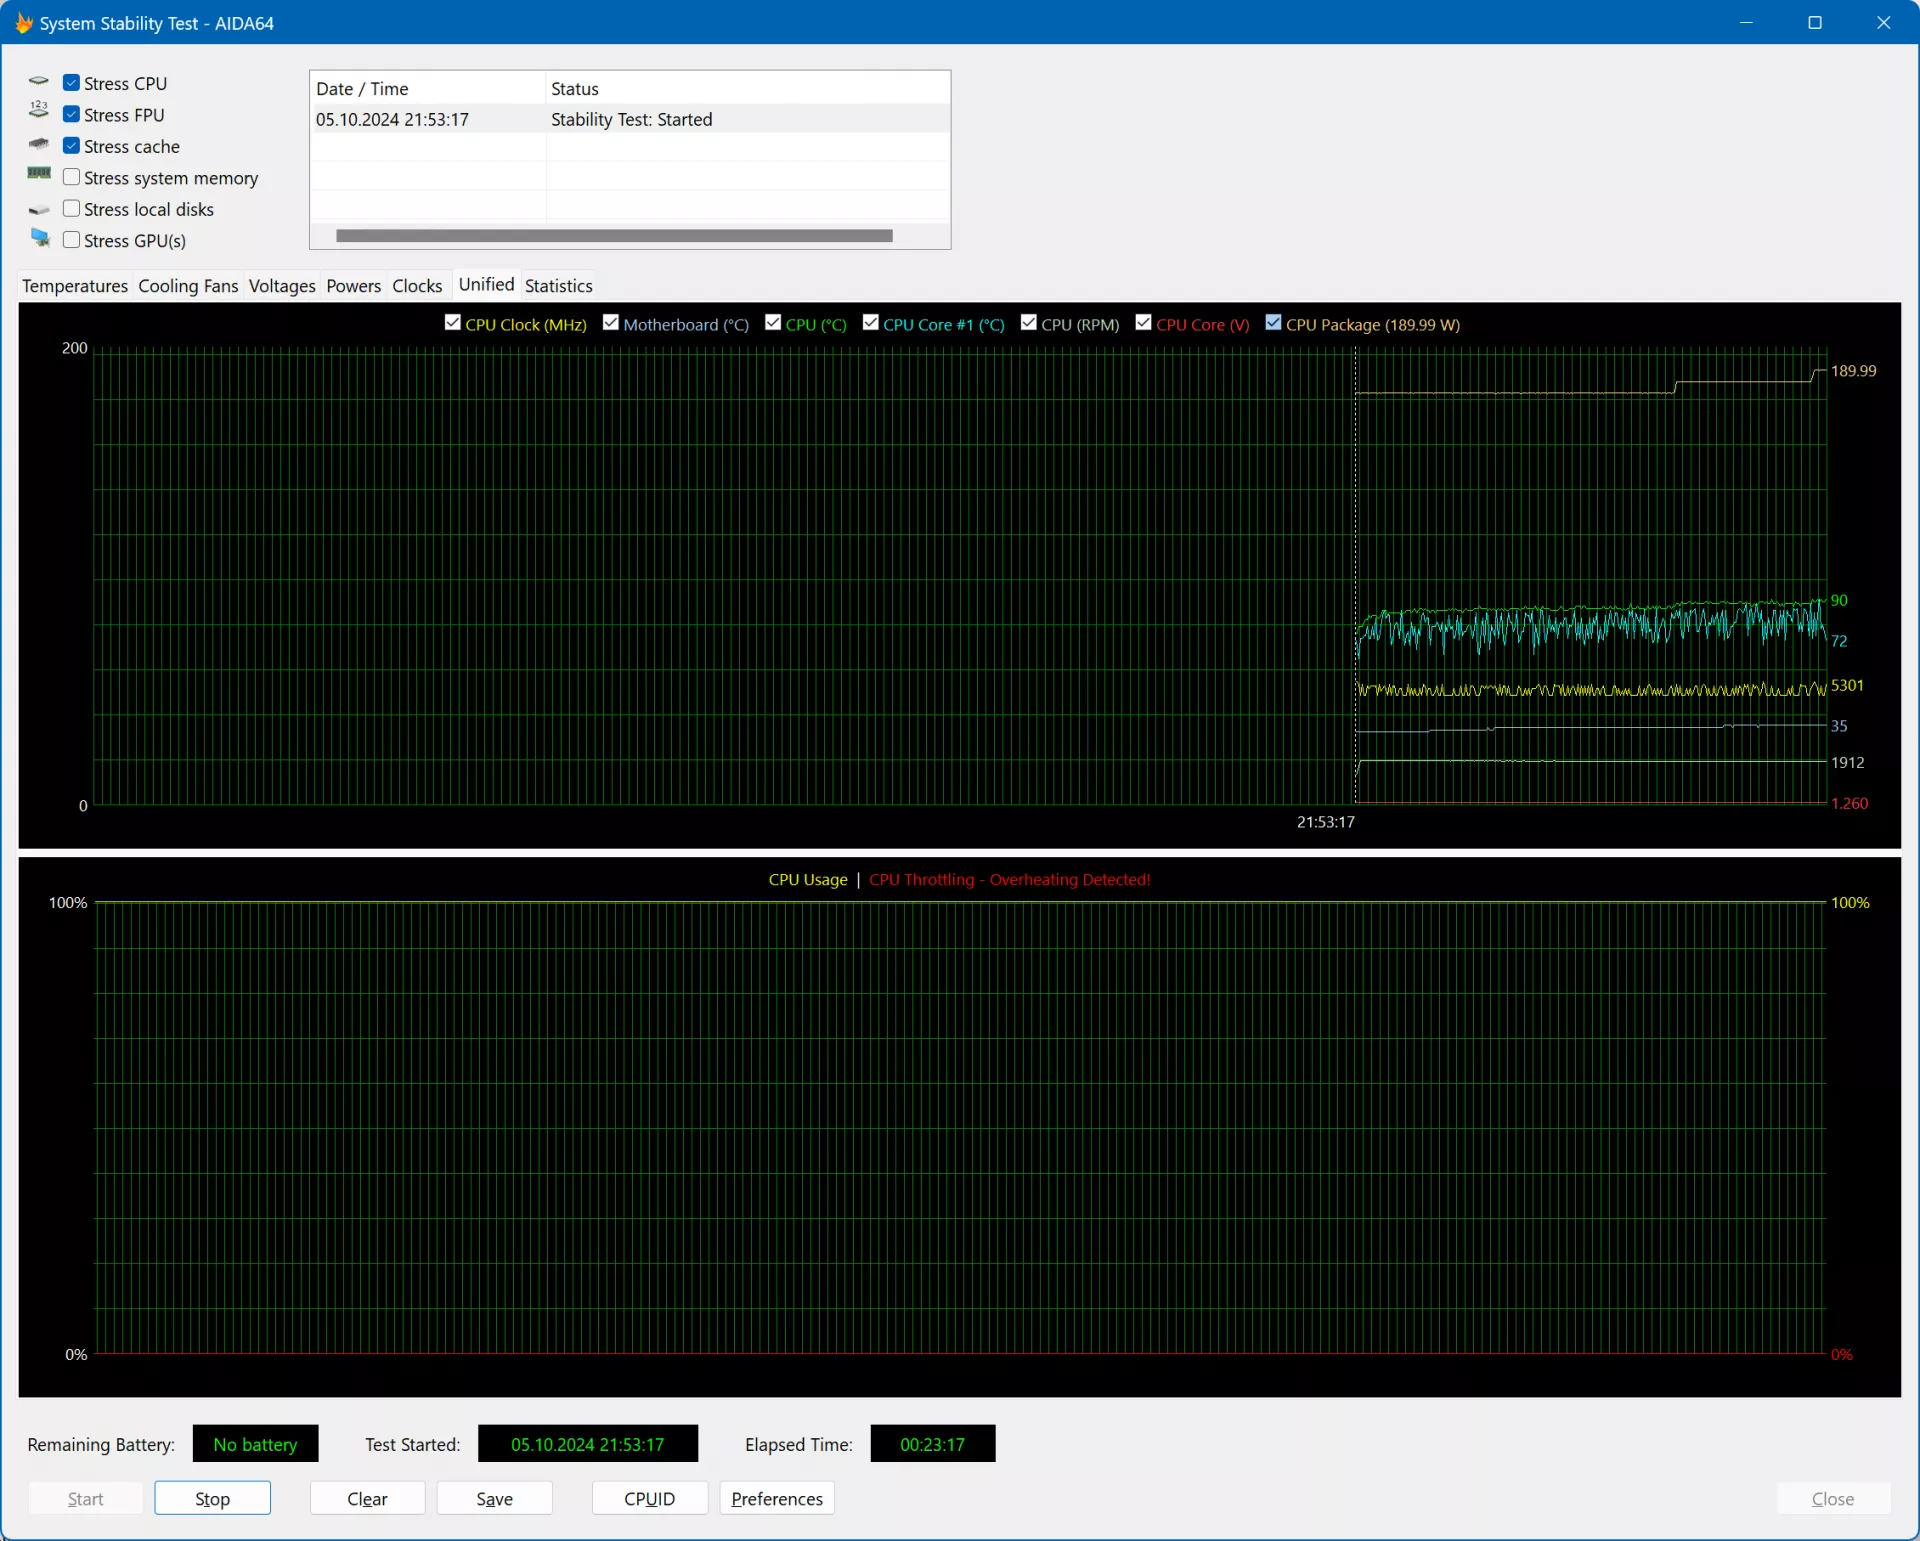The image size is (1920, 1541).
Task: Toggle CPU Package power graph checkbox
Action: [x=1274, y=323]
